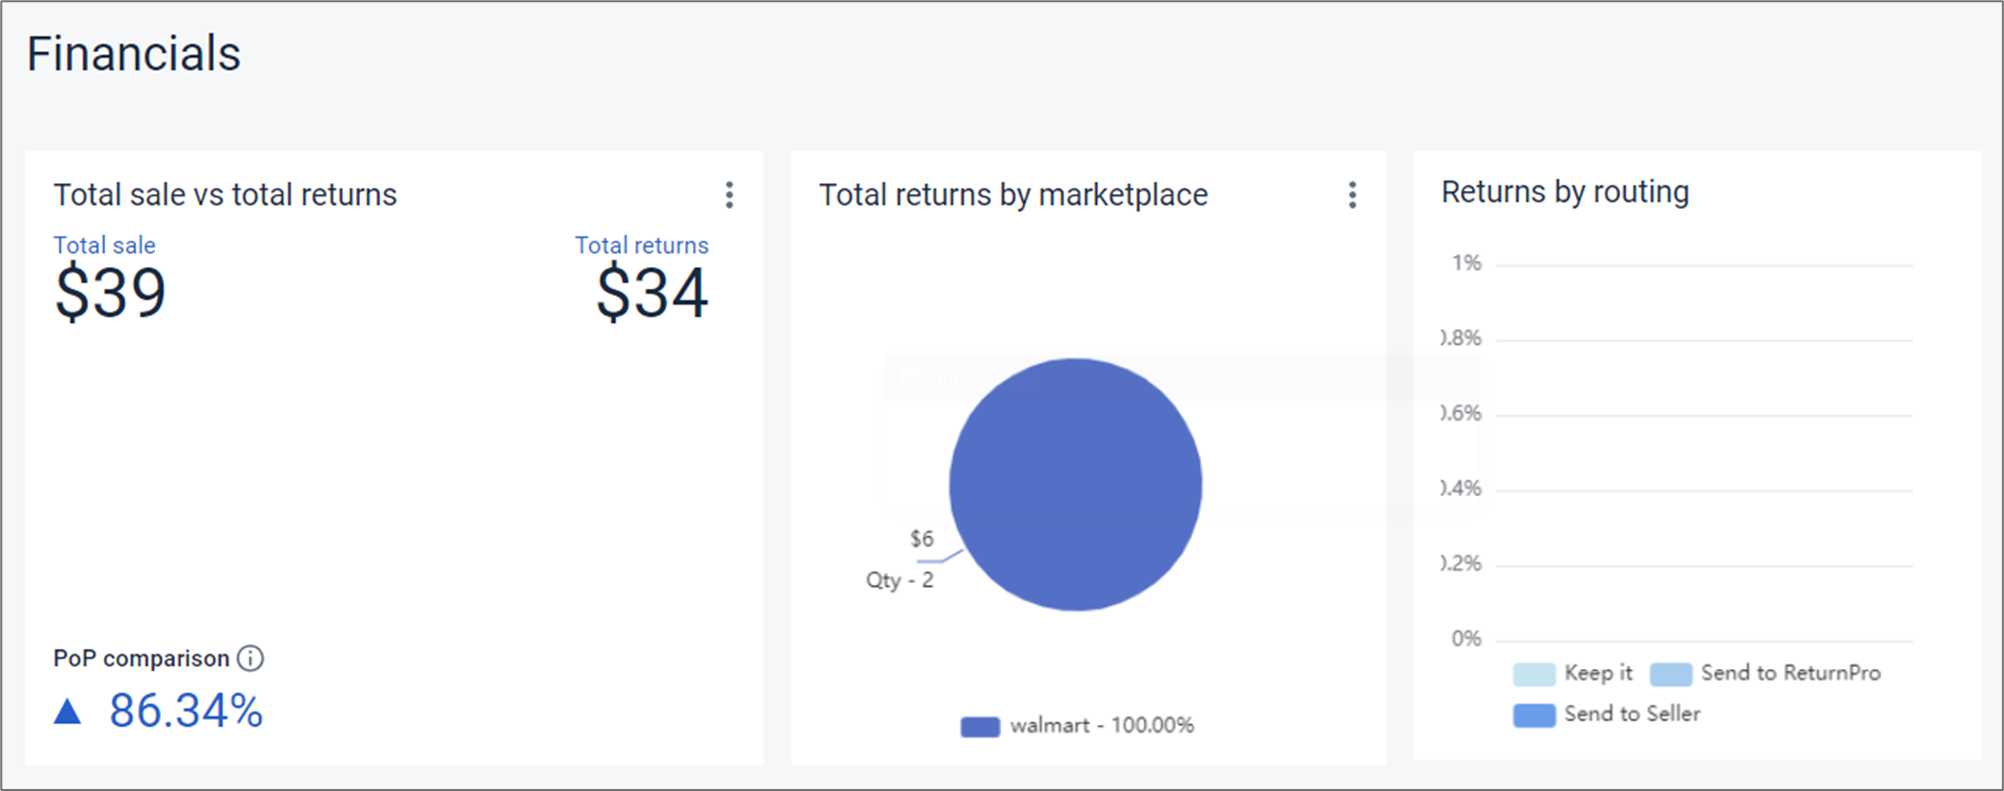Select the walmart pie chart slice
Image resolution: width=2004 pixels, height=791 pixels.
[1075, 485]
